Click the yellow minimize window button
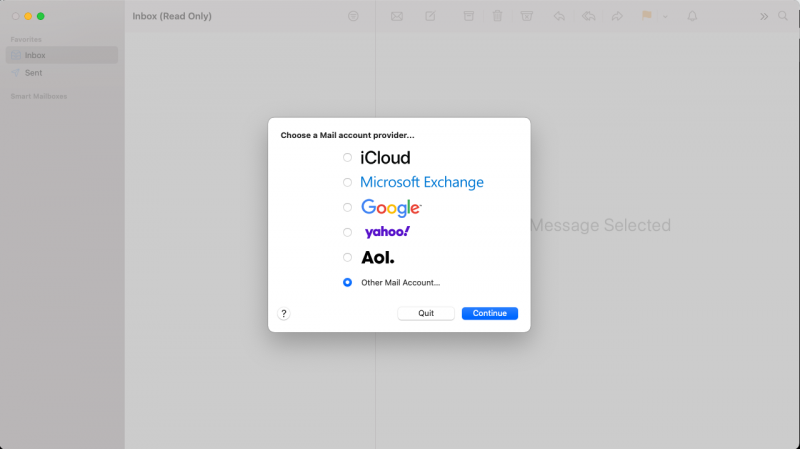Viewport: 800px width, 449px height. (x=28, y=16)
